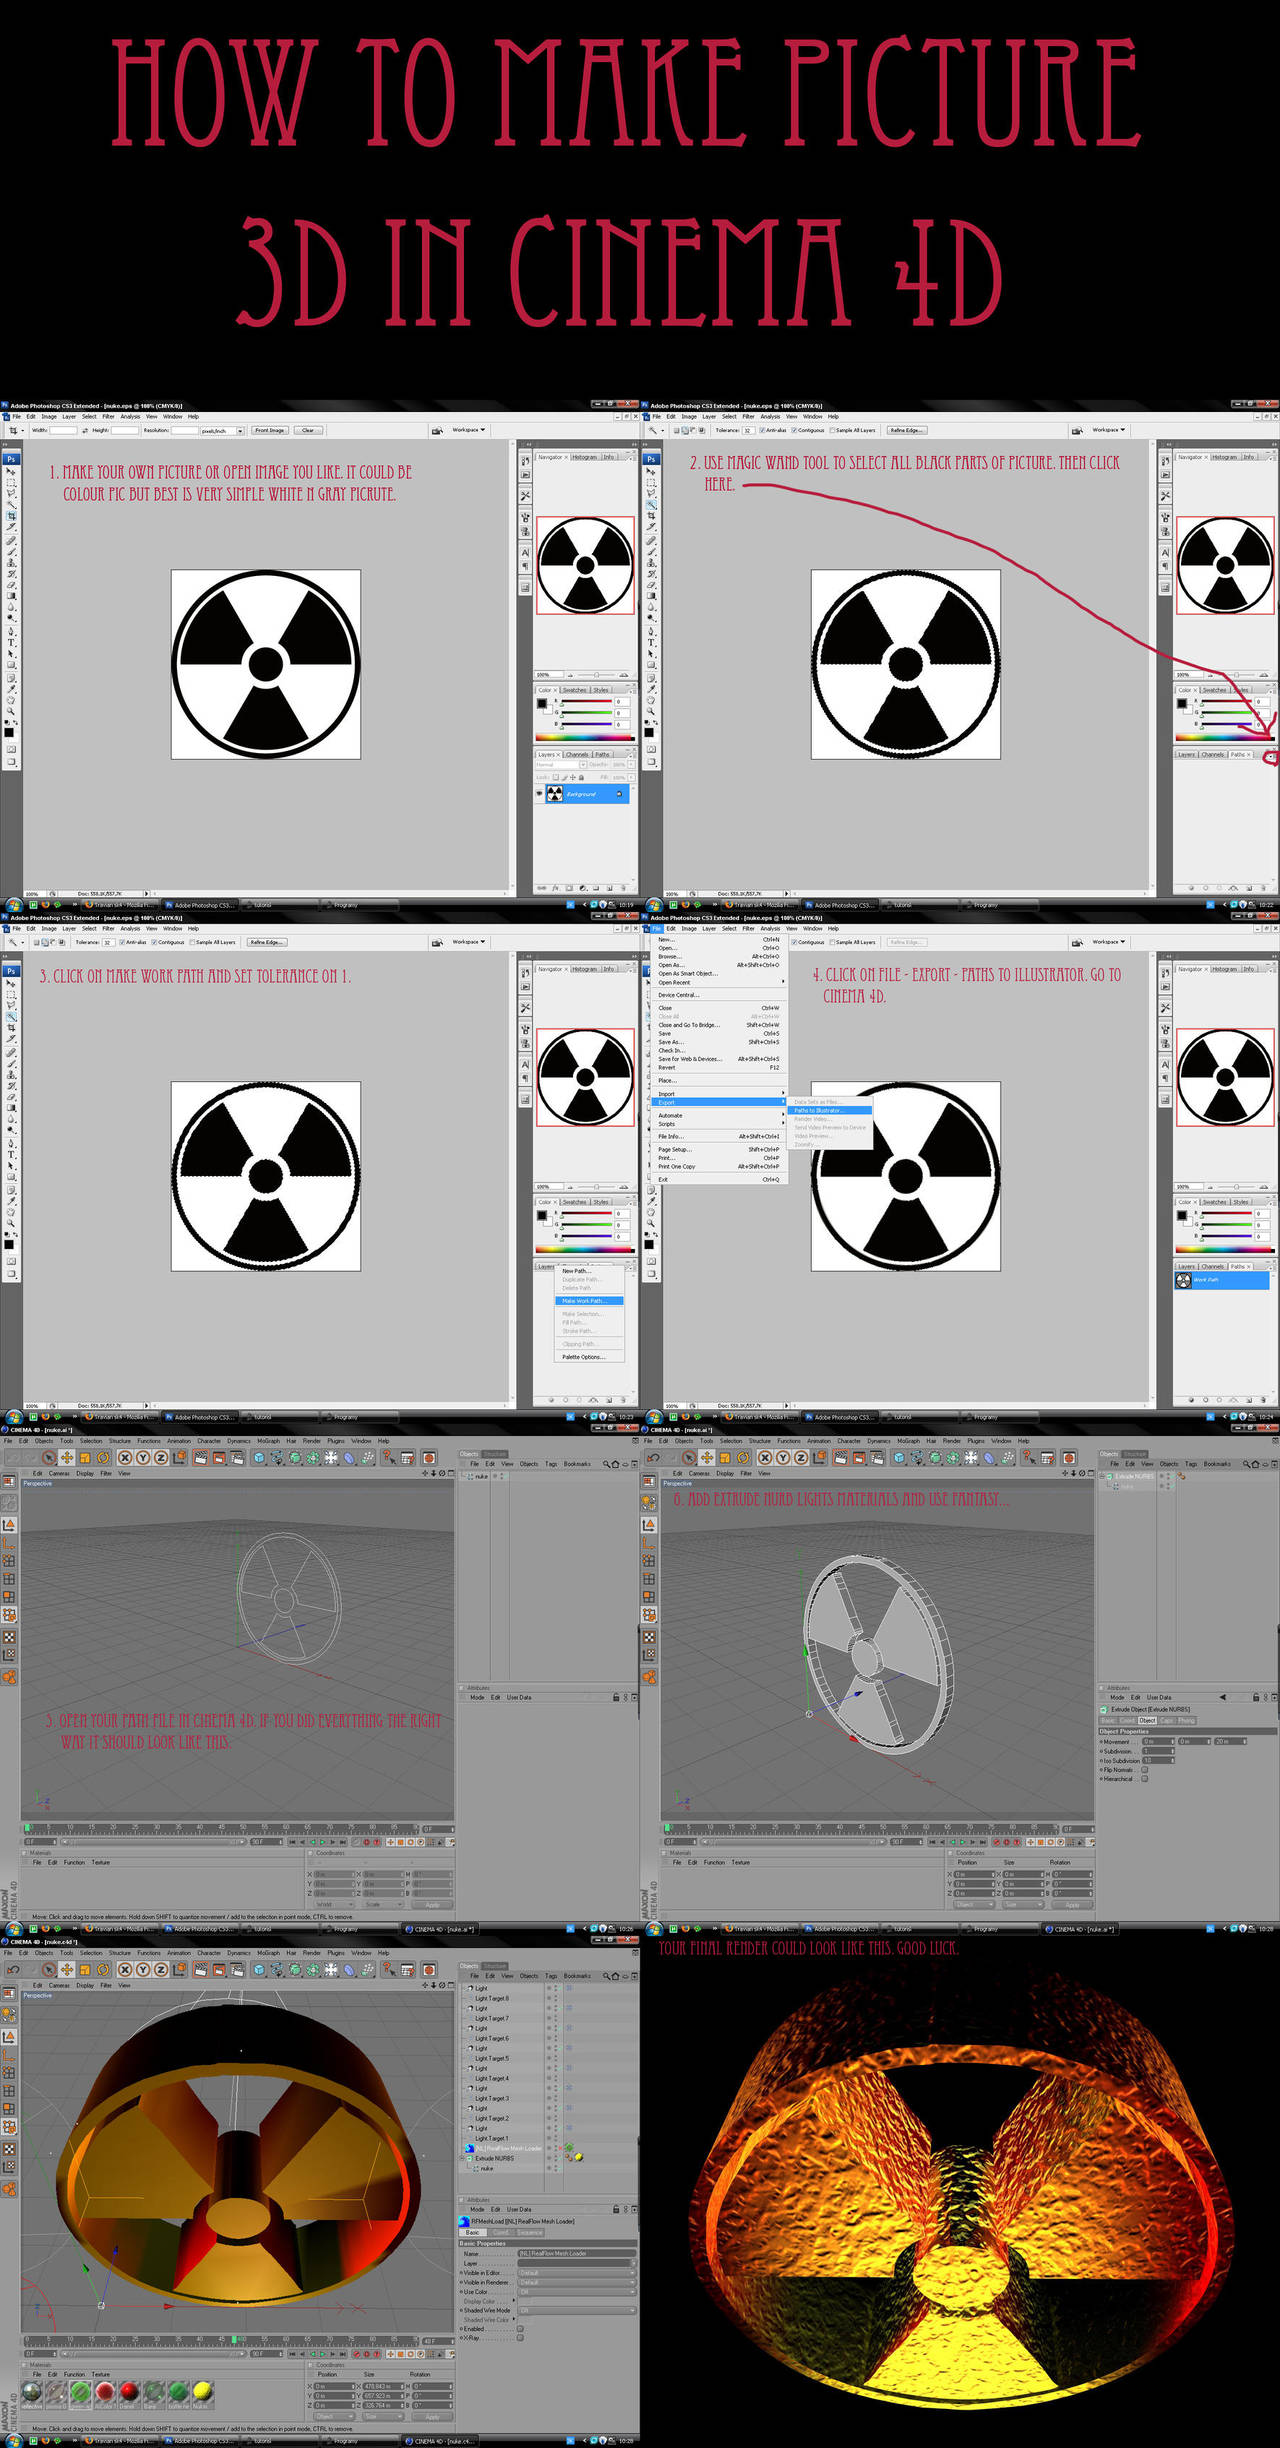1280x2448 pixels.
Task: Enable Flip Normals checkbox in step 6
Action: click(x=1145, y=1770)
